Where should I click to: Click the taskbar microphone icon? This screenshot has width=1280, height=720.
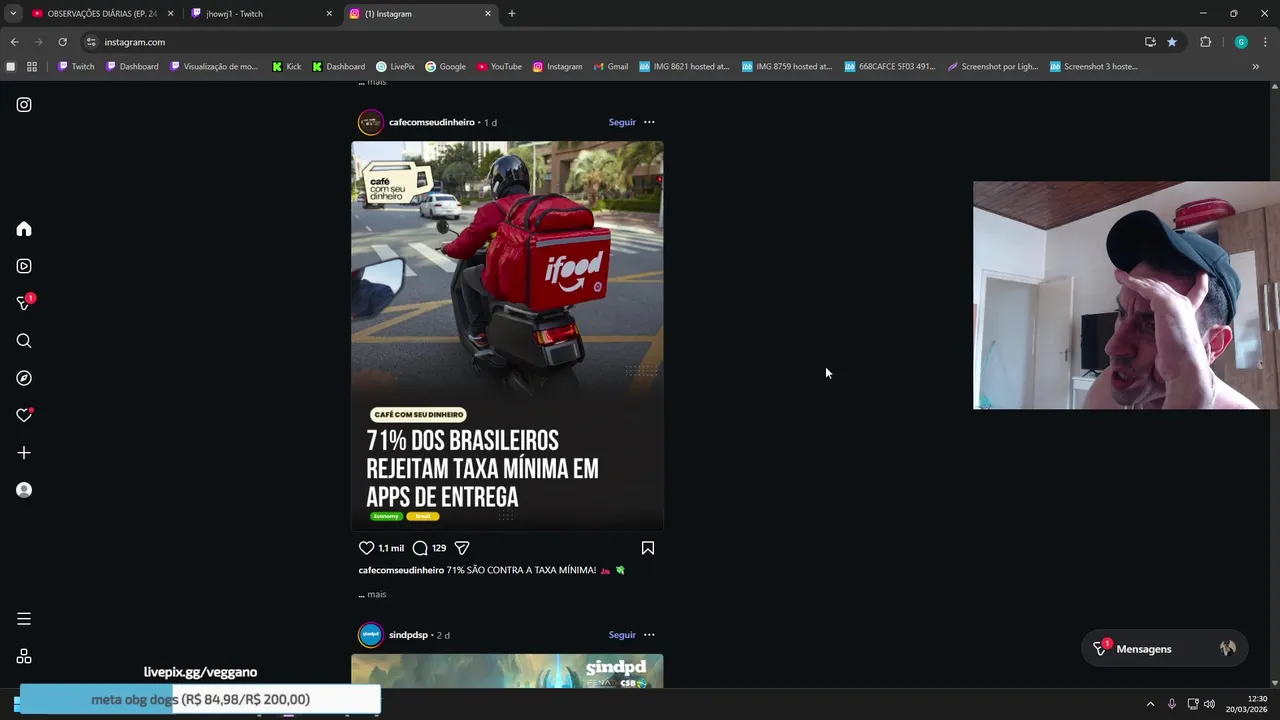1172,704
